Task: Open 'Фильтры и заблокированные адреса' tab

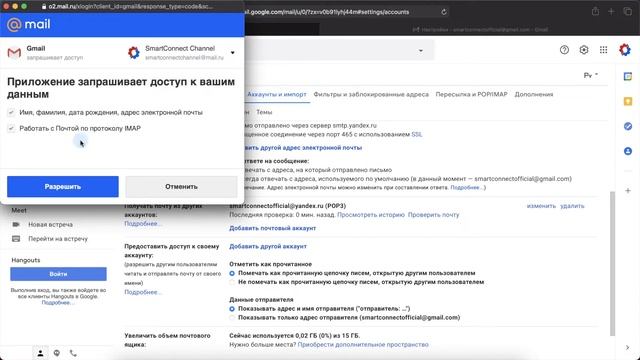Action: (371, 94)
